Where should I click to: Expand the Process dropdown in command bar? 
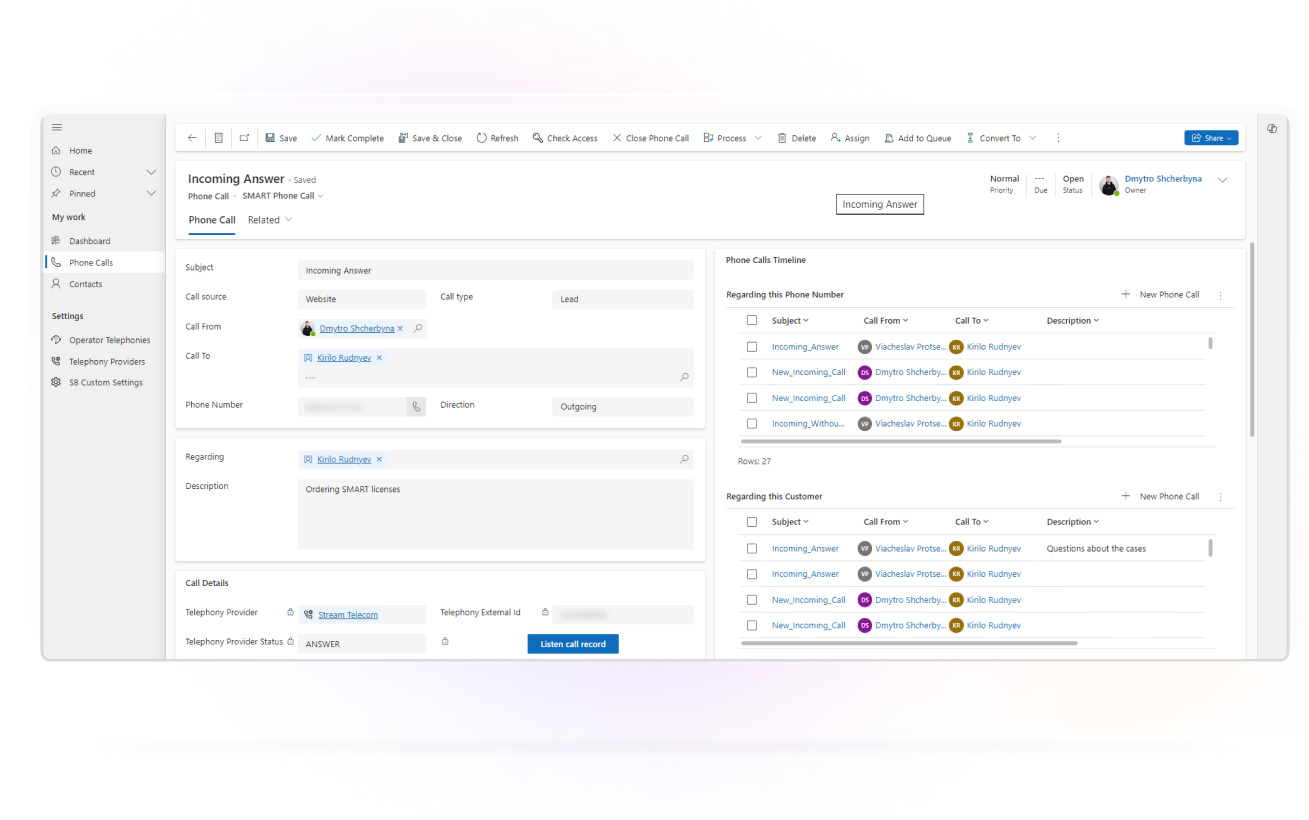tap(758, 138)
